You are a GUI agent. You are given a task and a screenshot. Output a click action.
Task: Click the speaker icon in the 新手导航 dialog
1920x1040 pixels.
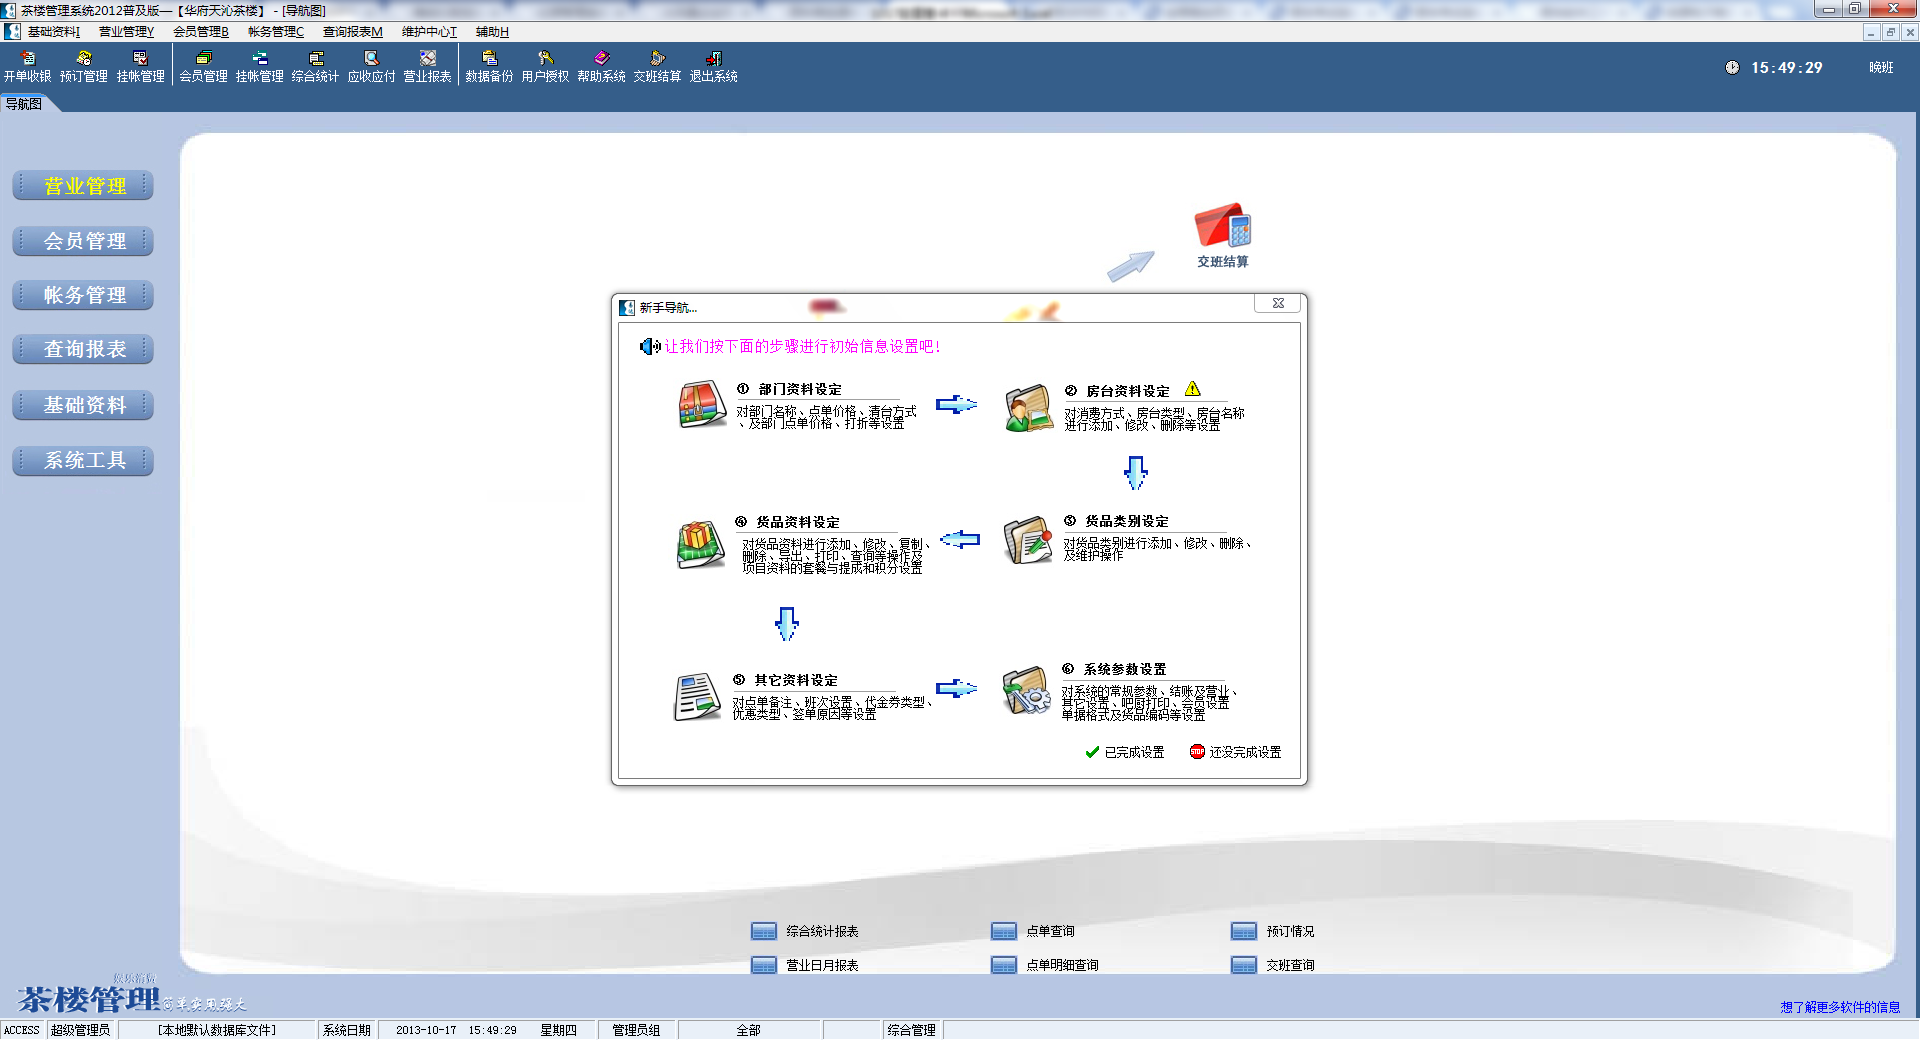[x=650, y=346]
